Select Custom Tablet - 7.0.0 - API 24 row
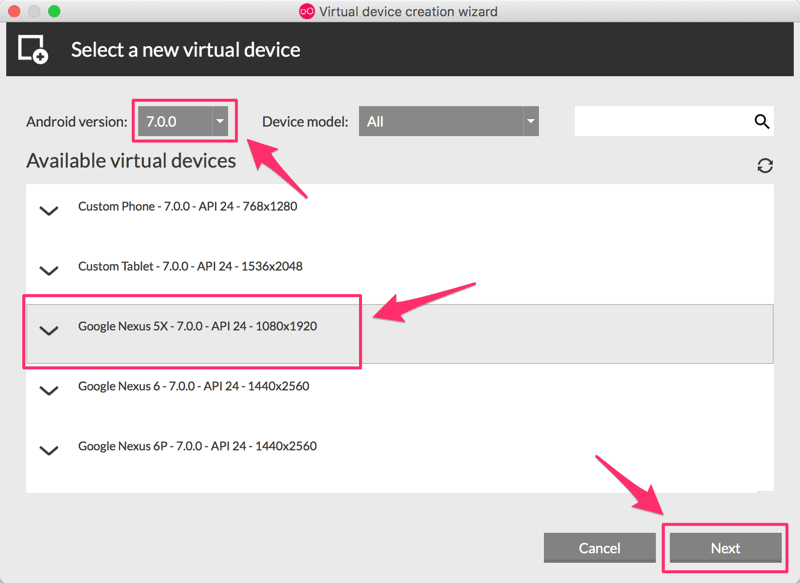Screen dimensions: 800x583 click(x=399, y=274)
